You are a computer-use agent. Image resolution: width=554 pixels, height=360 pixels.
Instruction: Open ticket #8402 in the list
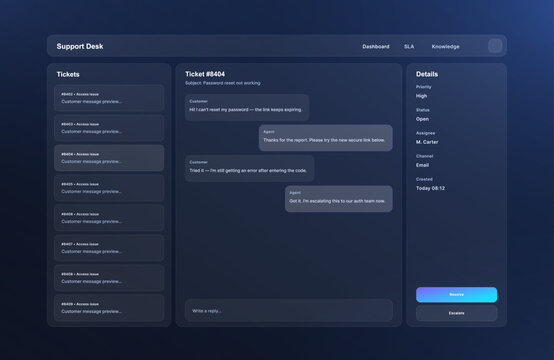(109, 98)
